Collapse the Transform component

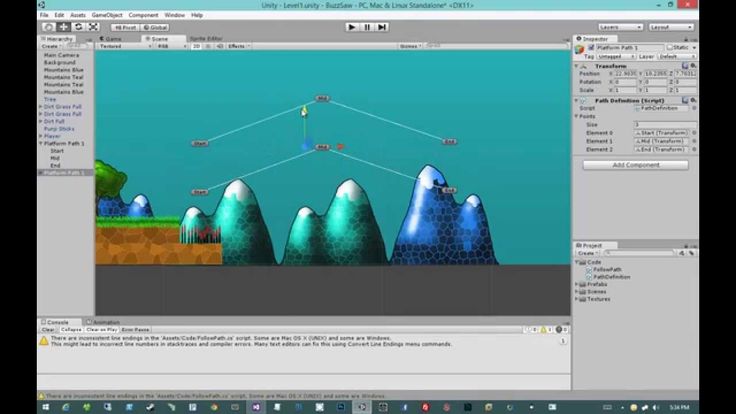click(576, 66)
